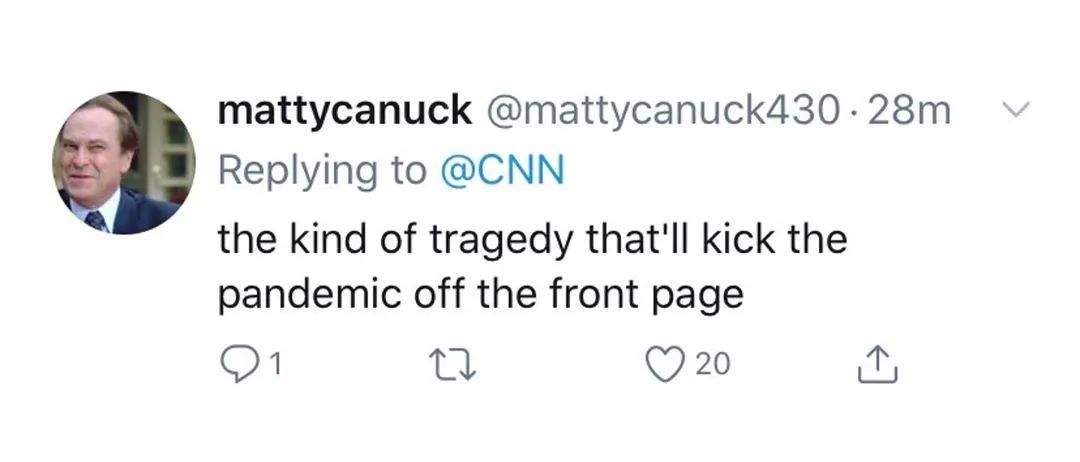Open the tweet via the 28m timestamp

coord(909,110)
